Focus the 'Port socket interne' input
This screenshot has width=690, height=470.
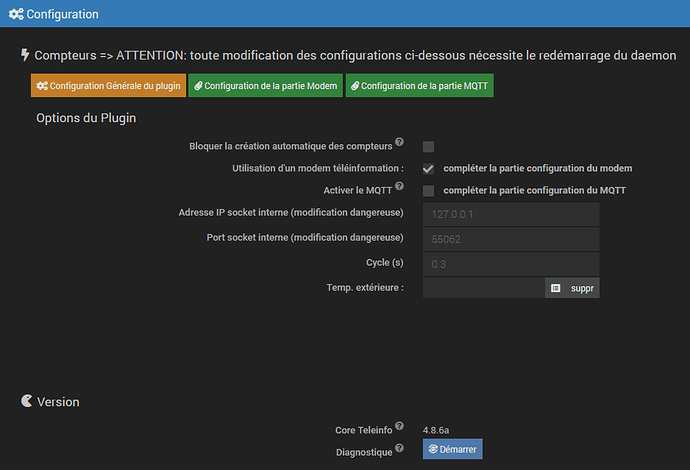click(510, 239)
